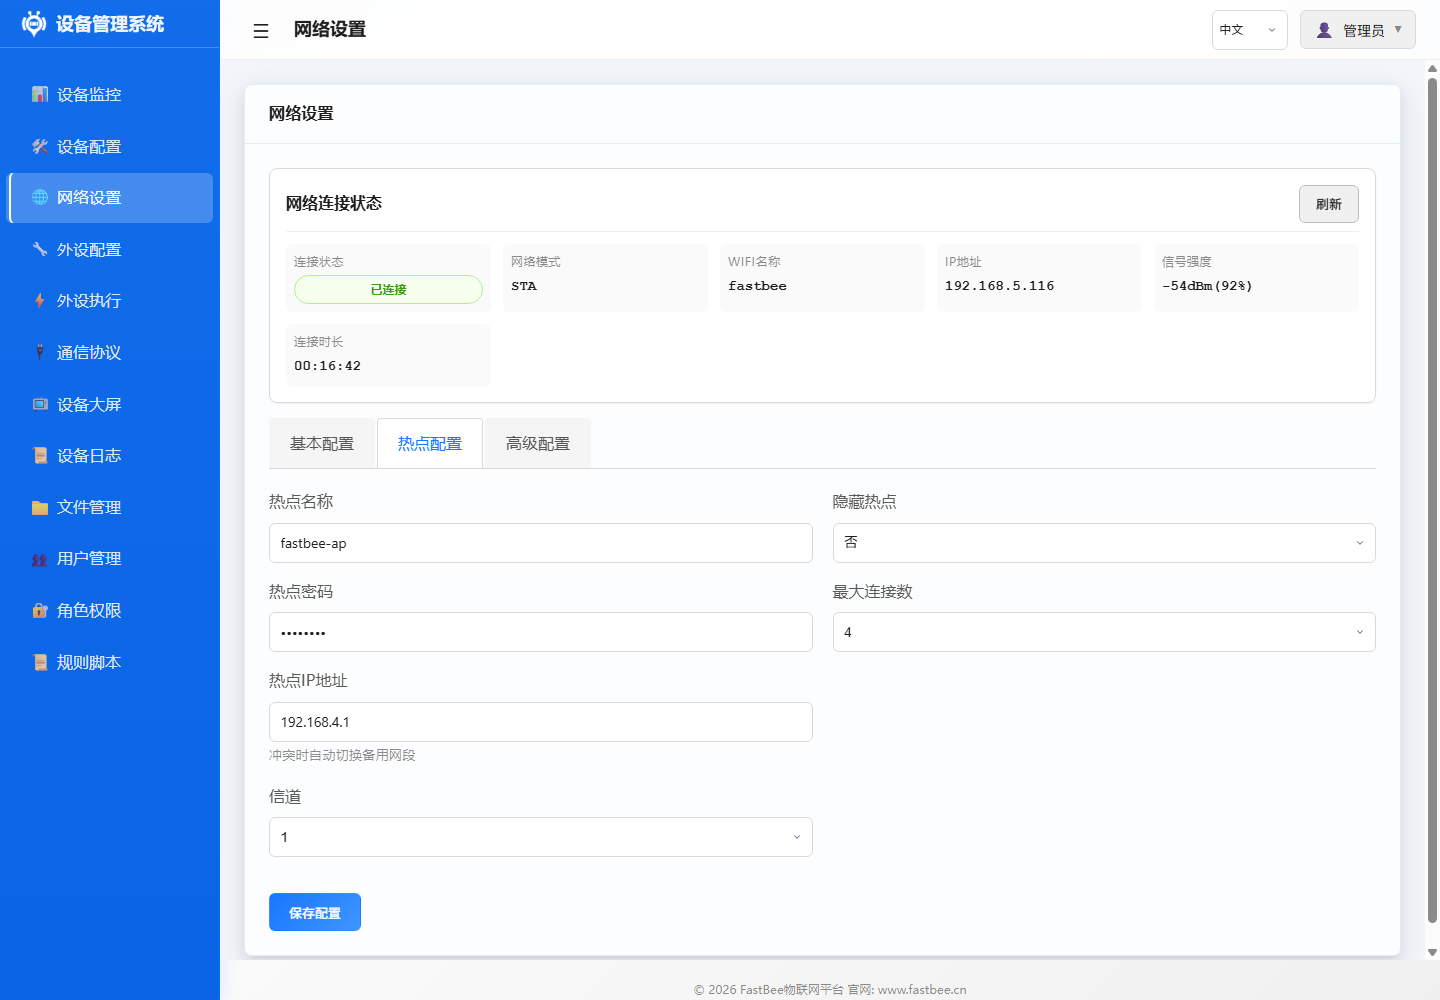Click the footer FastBee copyright text

(x=830, y=989)
